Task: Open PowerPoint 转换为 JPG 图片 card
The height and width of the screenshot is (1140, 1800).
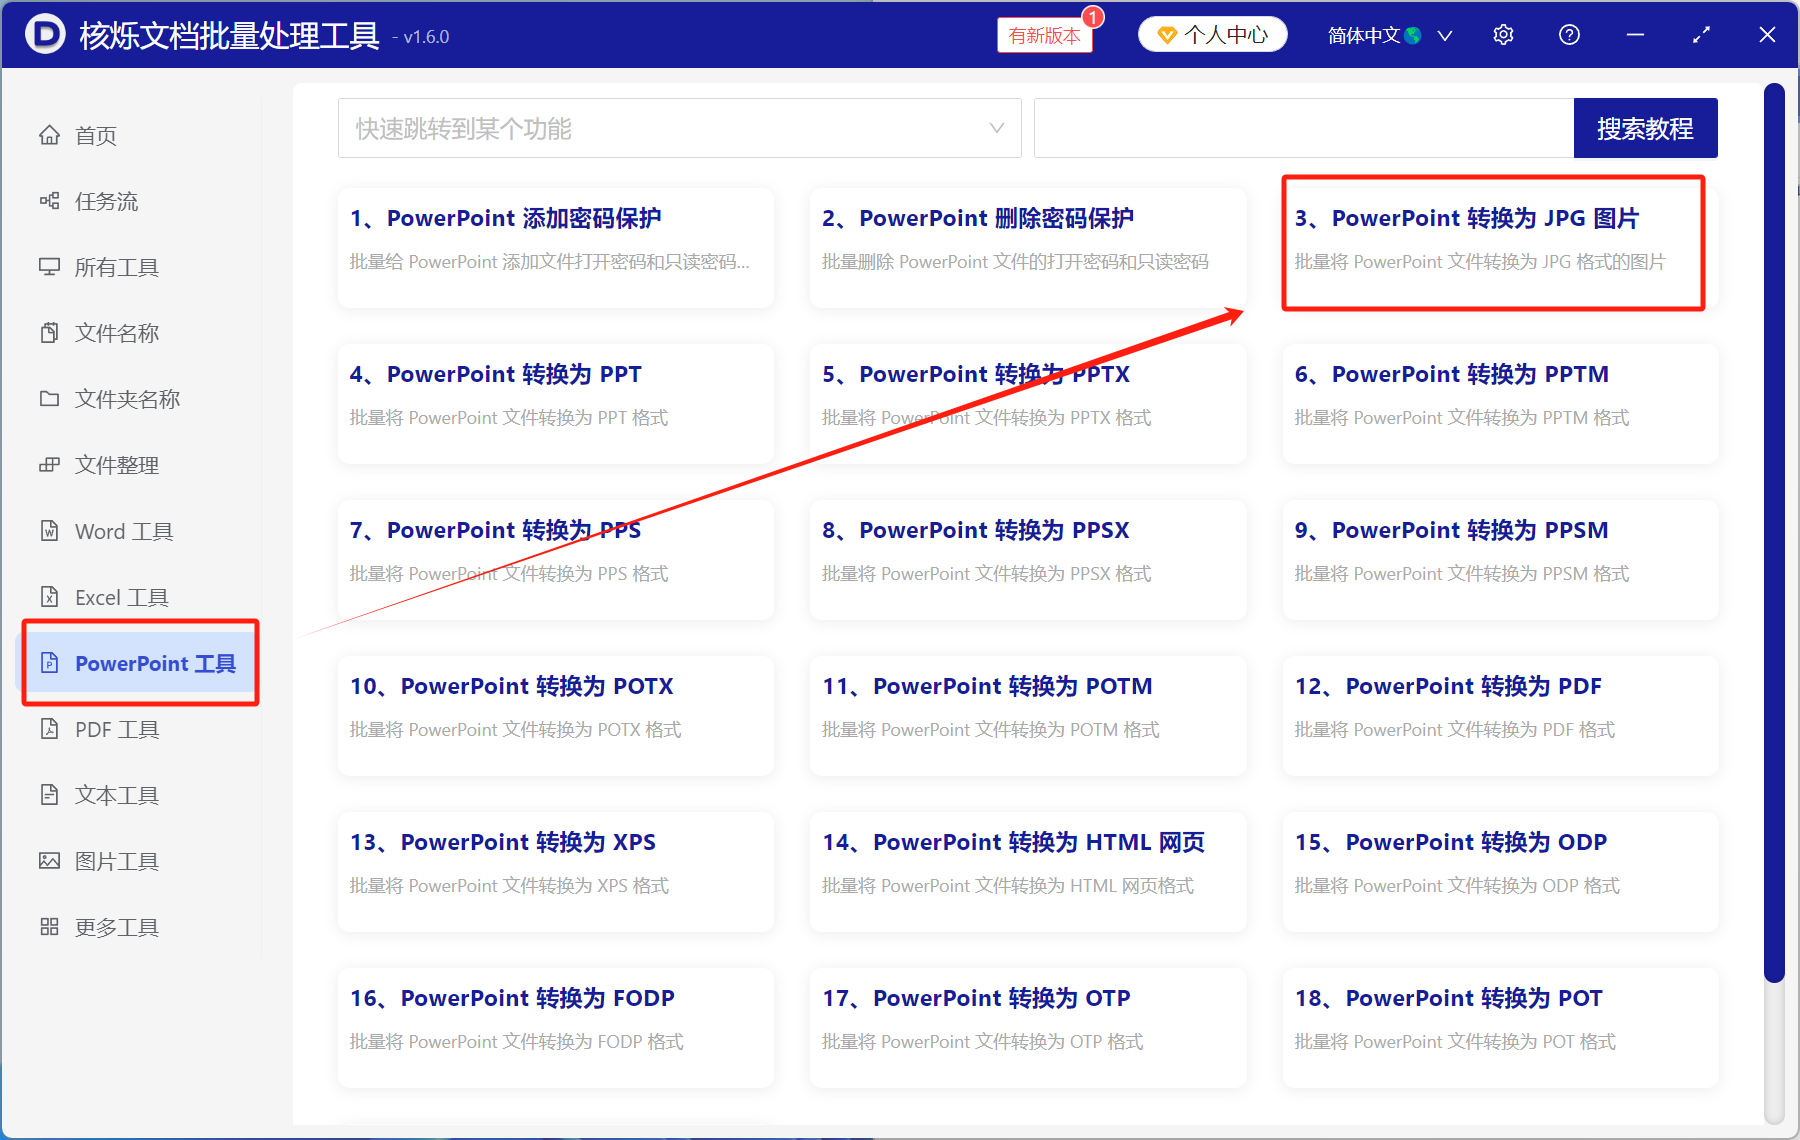Action: [x=1500, y=248]
